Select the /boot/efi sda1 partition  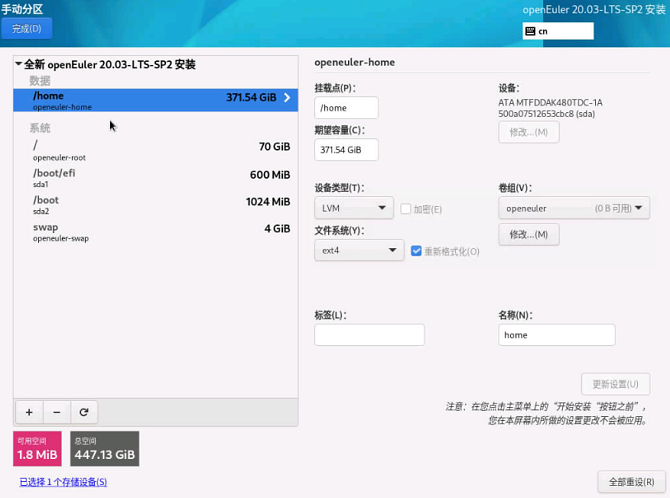[x=155, y=177]
